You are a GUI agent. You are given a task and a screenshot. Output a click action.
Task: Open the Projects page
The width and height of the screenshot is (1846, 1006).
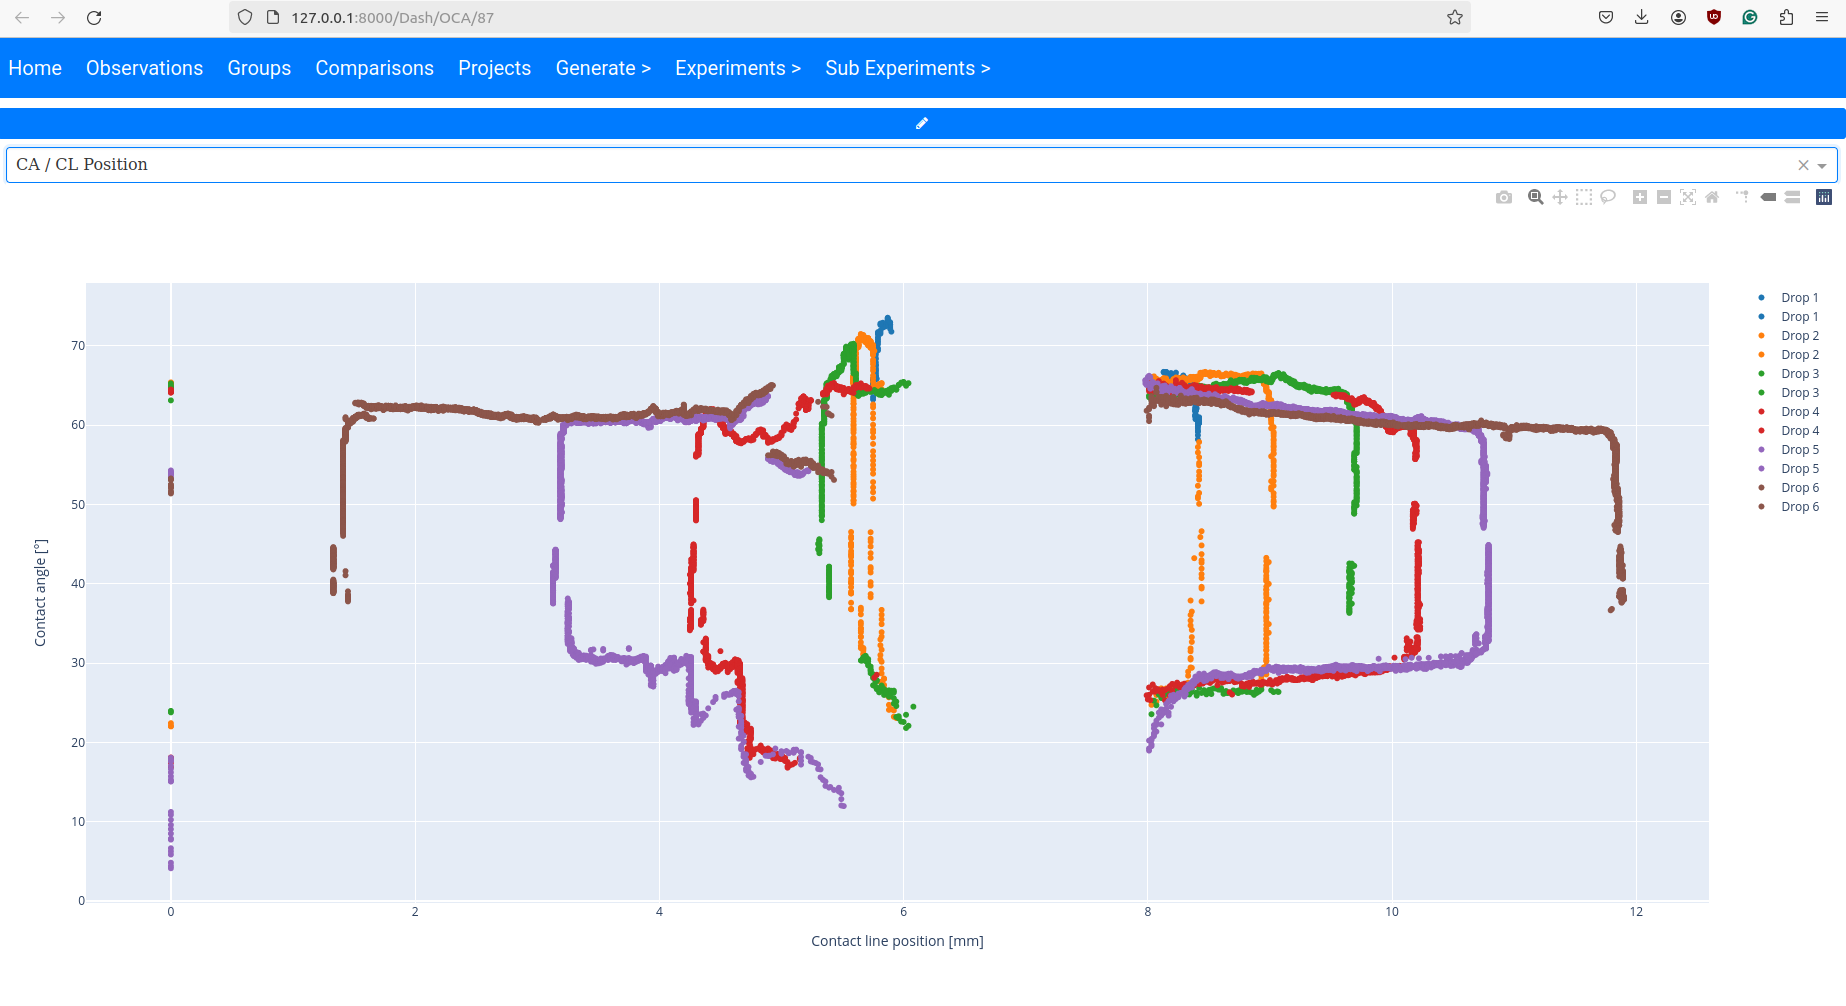pyautogui.click(x=495, y=68)
